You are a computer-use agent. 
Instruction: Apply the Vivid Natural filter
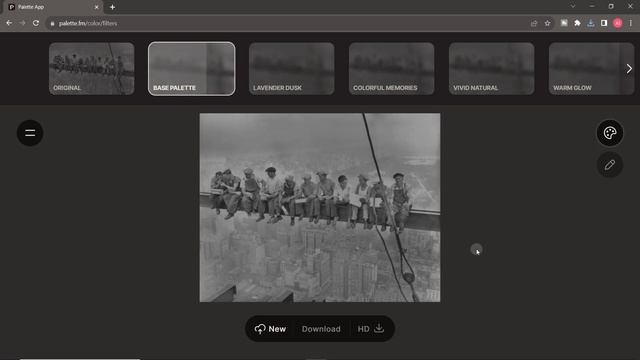(491, 69)
